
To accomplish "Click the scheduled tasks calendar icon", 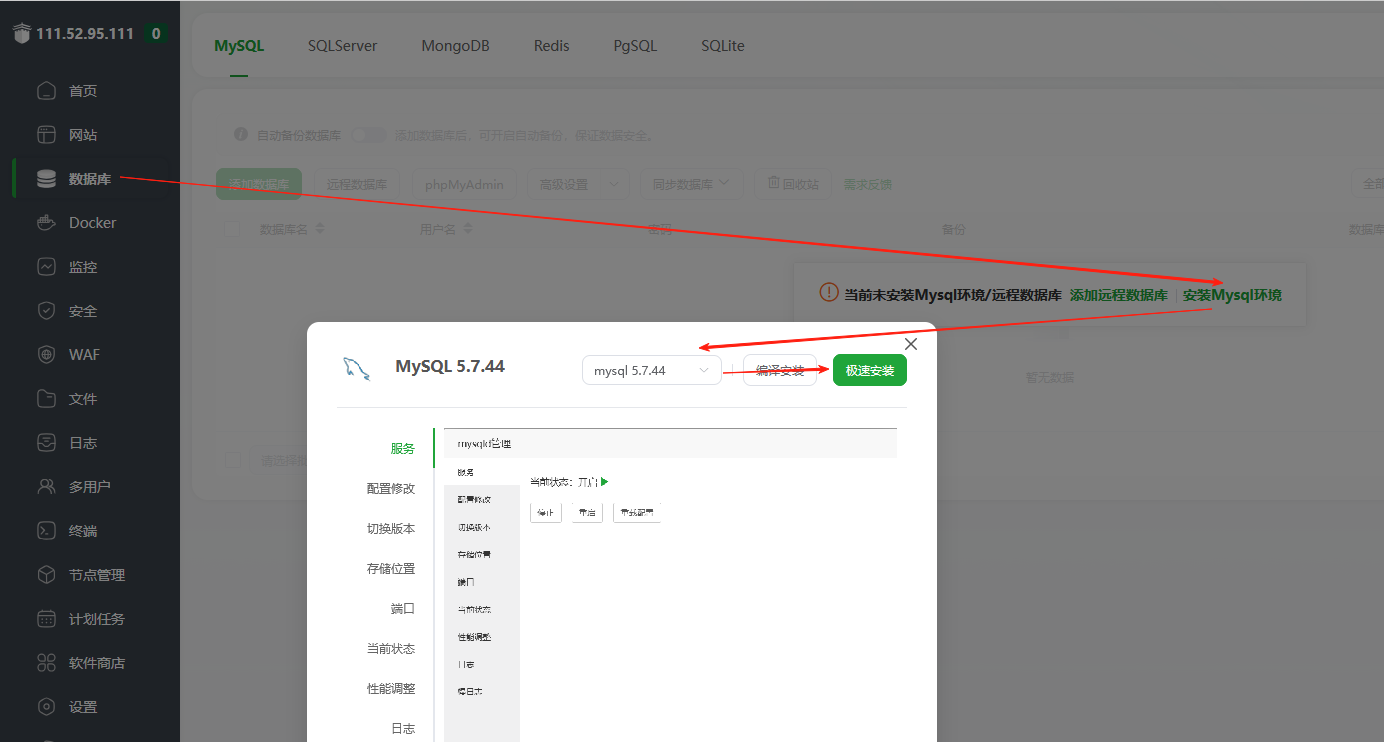I will point(47,619).
